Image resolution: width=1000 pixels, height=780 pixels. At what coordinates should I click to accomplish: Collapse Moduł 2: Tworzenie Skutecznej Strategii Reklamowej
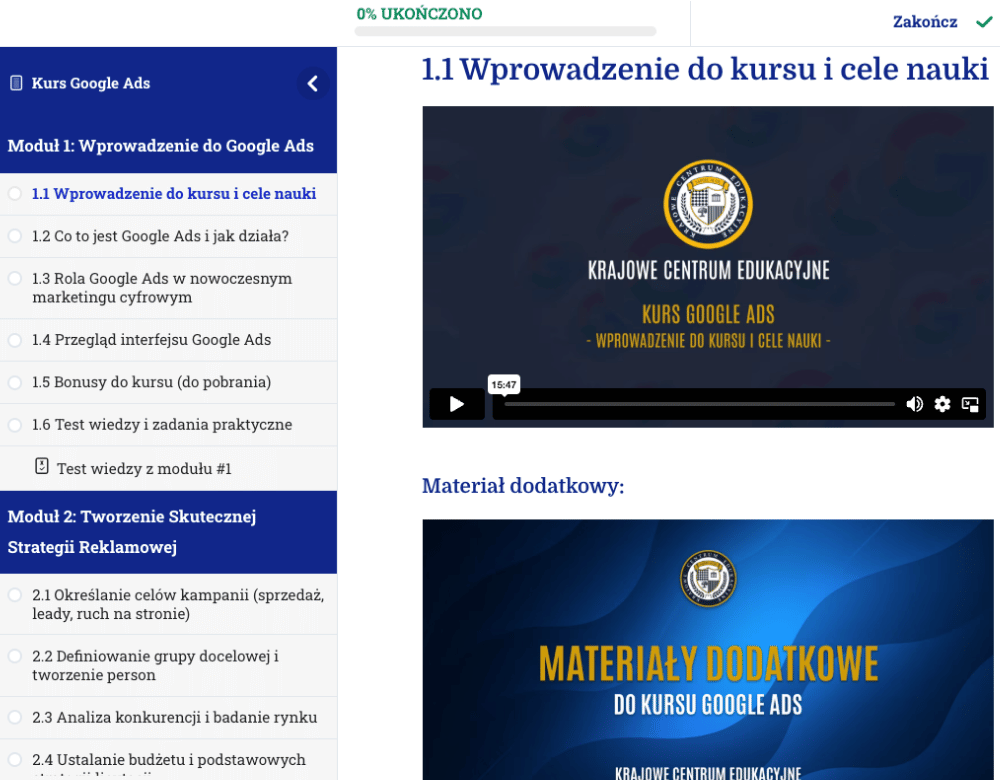coord(168,532)
